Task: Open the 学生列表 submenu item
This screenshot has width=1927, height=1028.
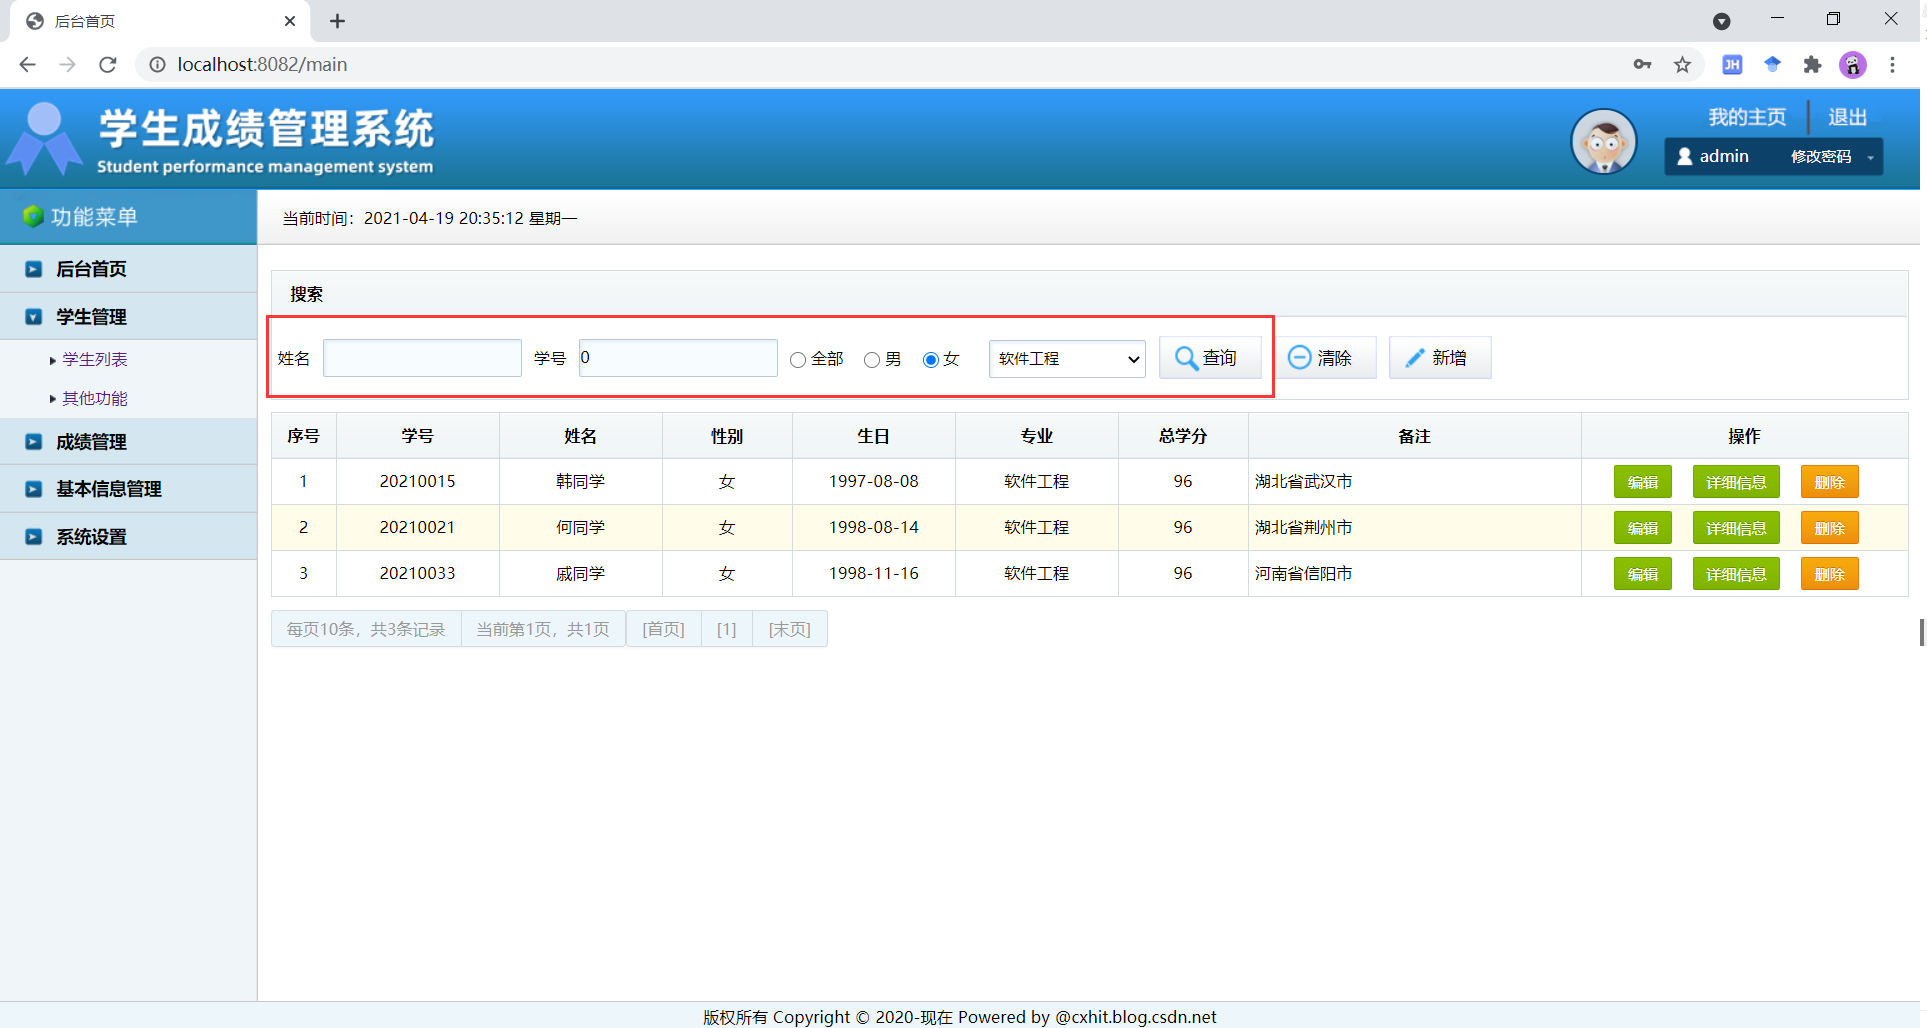Action: tap(95, 359)
